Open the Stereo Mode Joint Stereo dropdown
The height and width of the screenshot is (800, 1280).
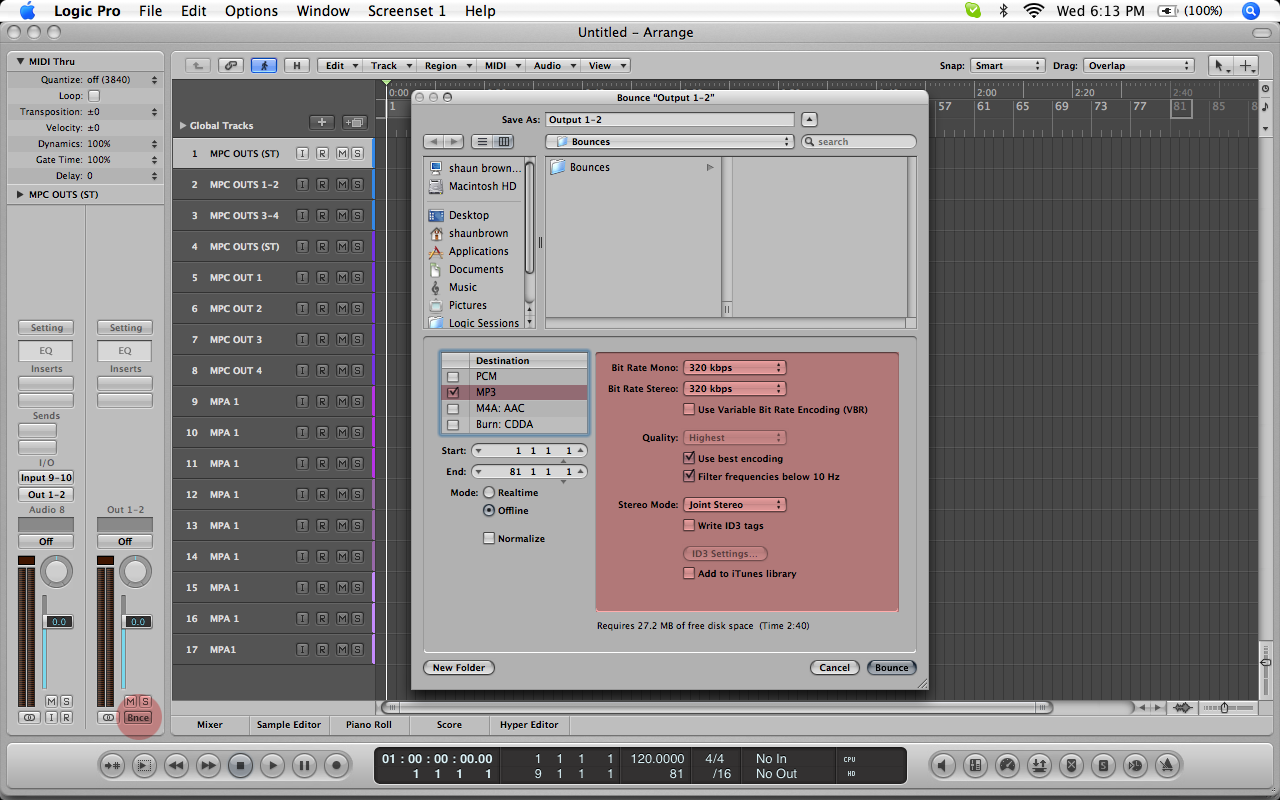(734, 505)
